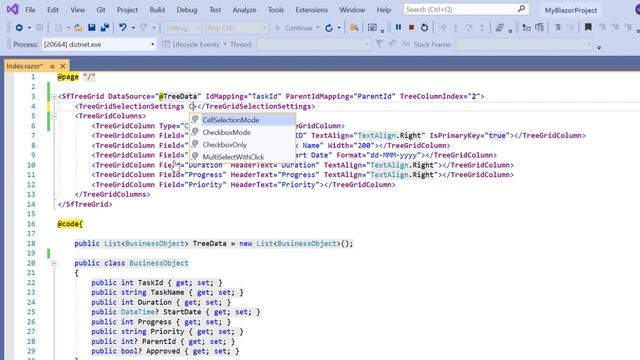Undo the last edit
The image size is (640, 360).
122,28
